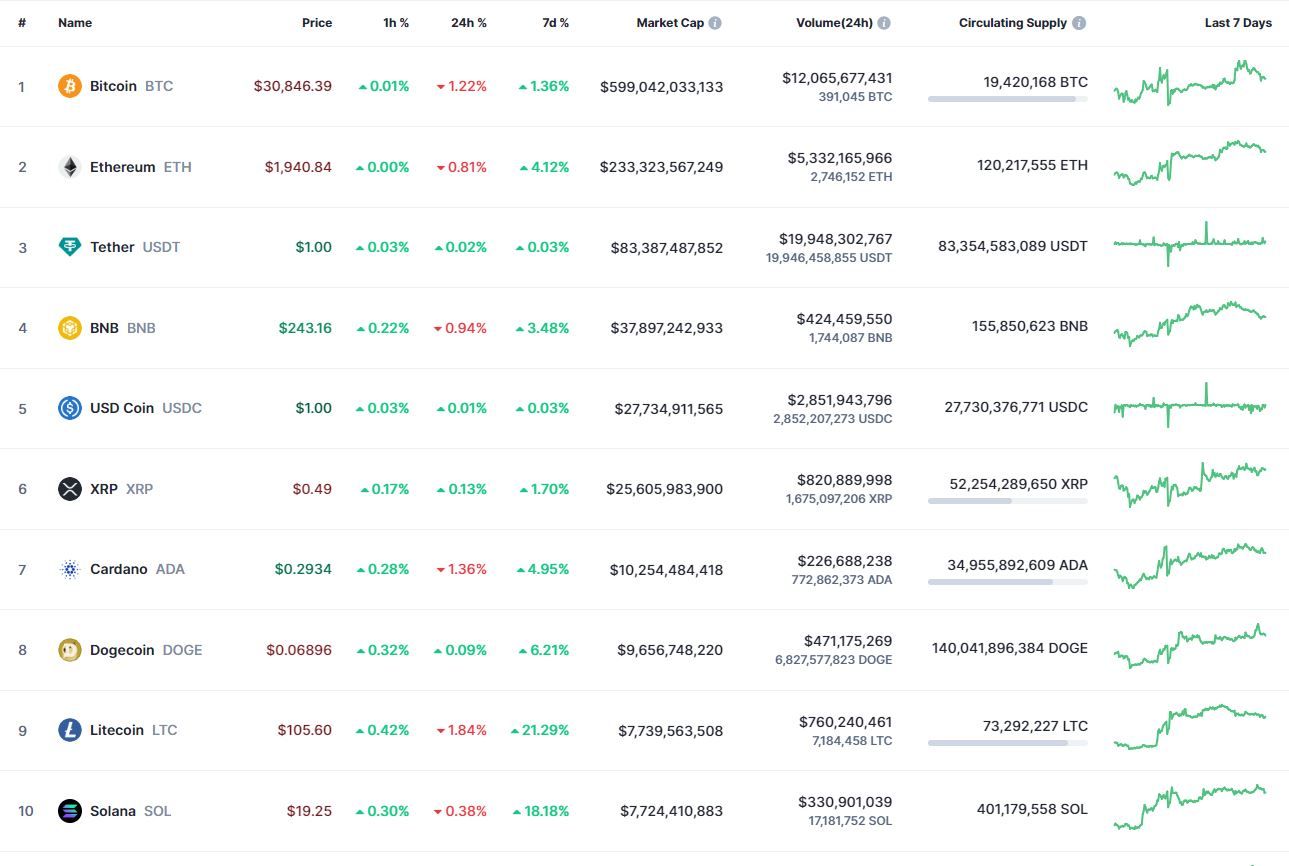Click the Volume(24h) info icon
The height and width of the screenshot is (866, 1289).
click(884, 23)
